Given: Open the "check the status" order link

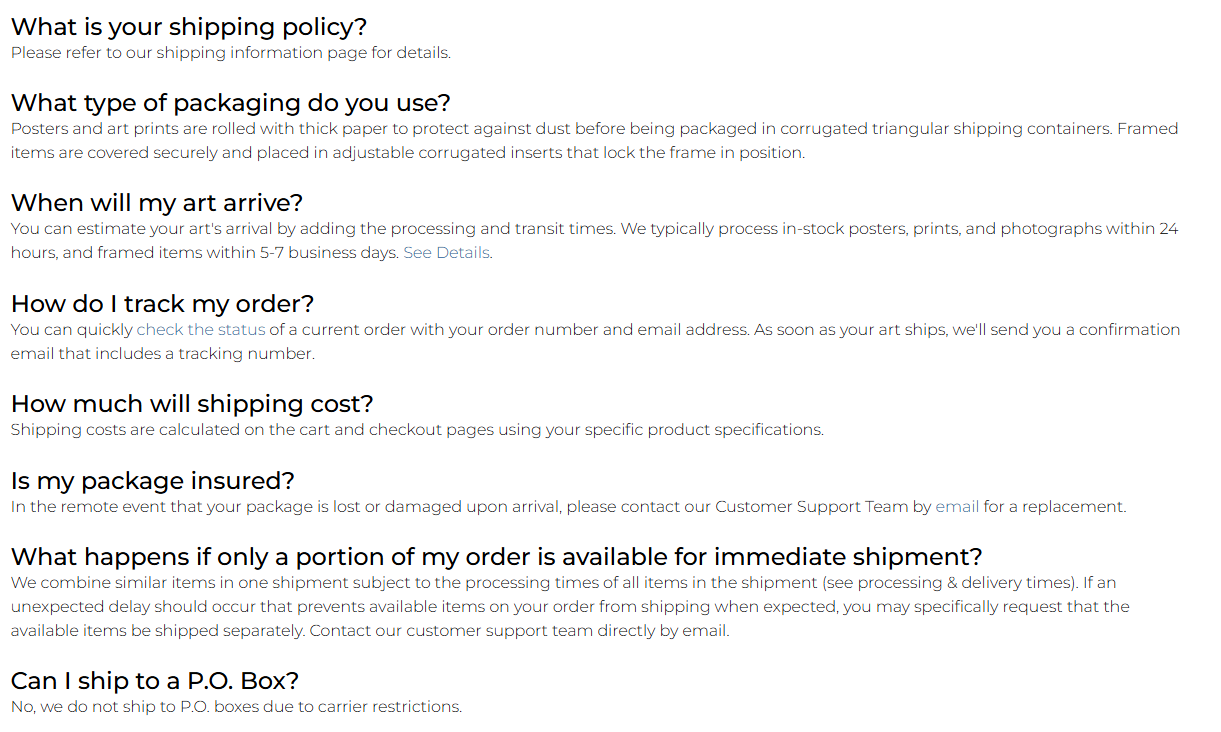Looking at the screenshot, I should (x=201, y=330).
